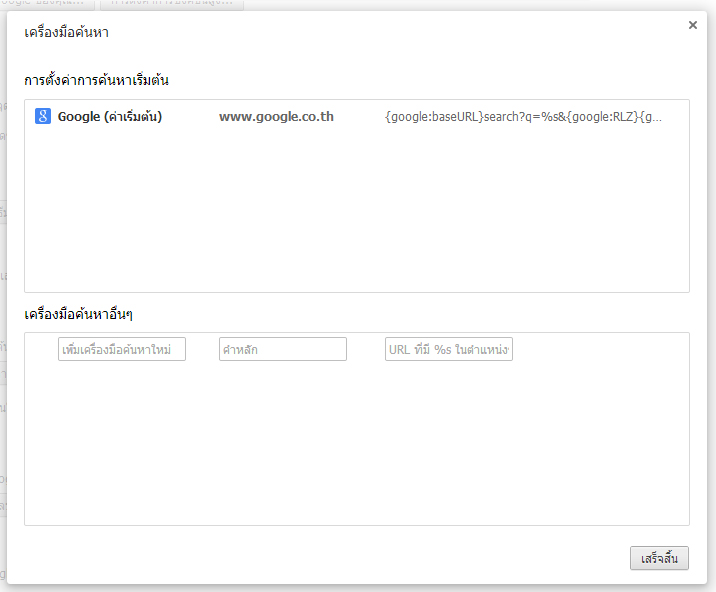This screenshot has width=716, height=592.
Task: Close the search engines dialog with X
Action: tap(693, 25)
